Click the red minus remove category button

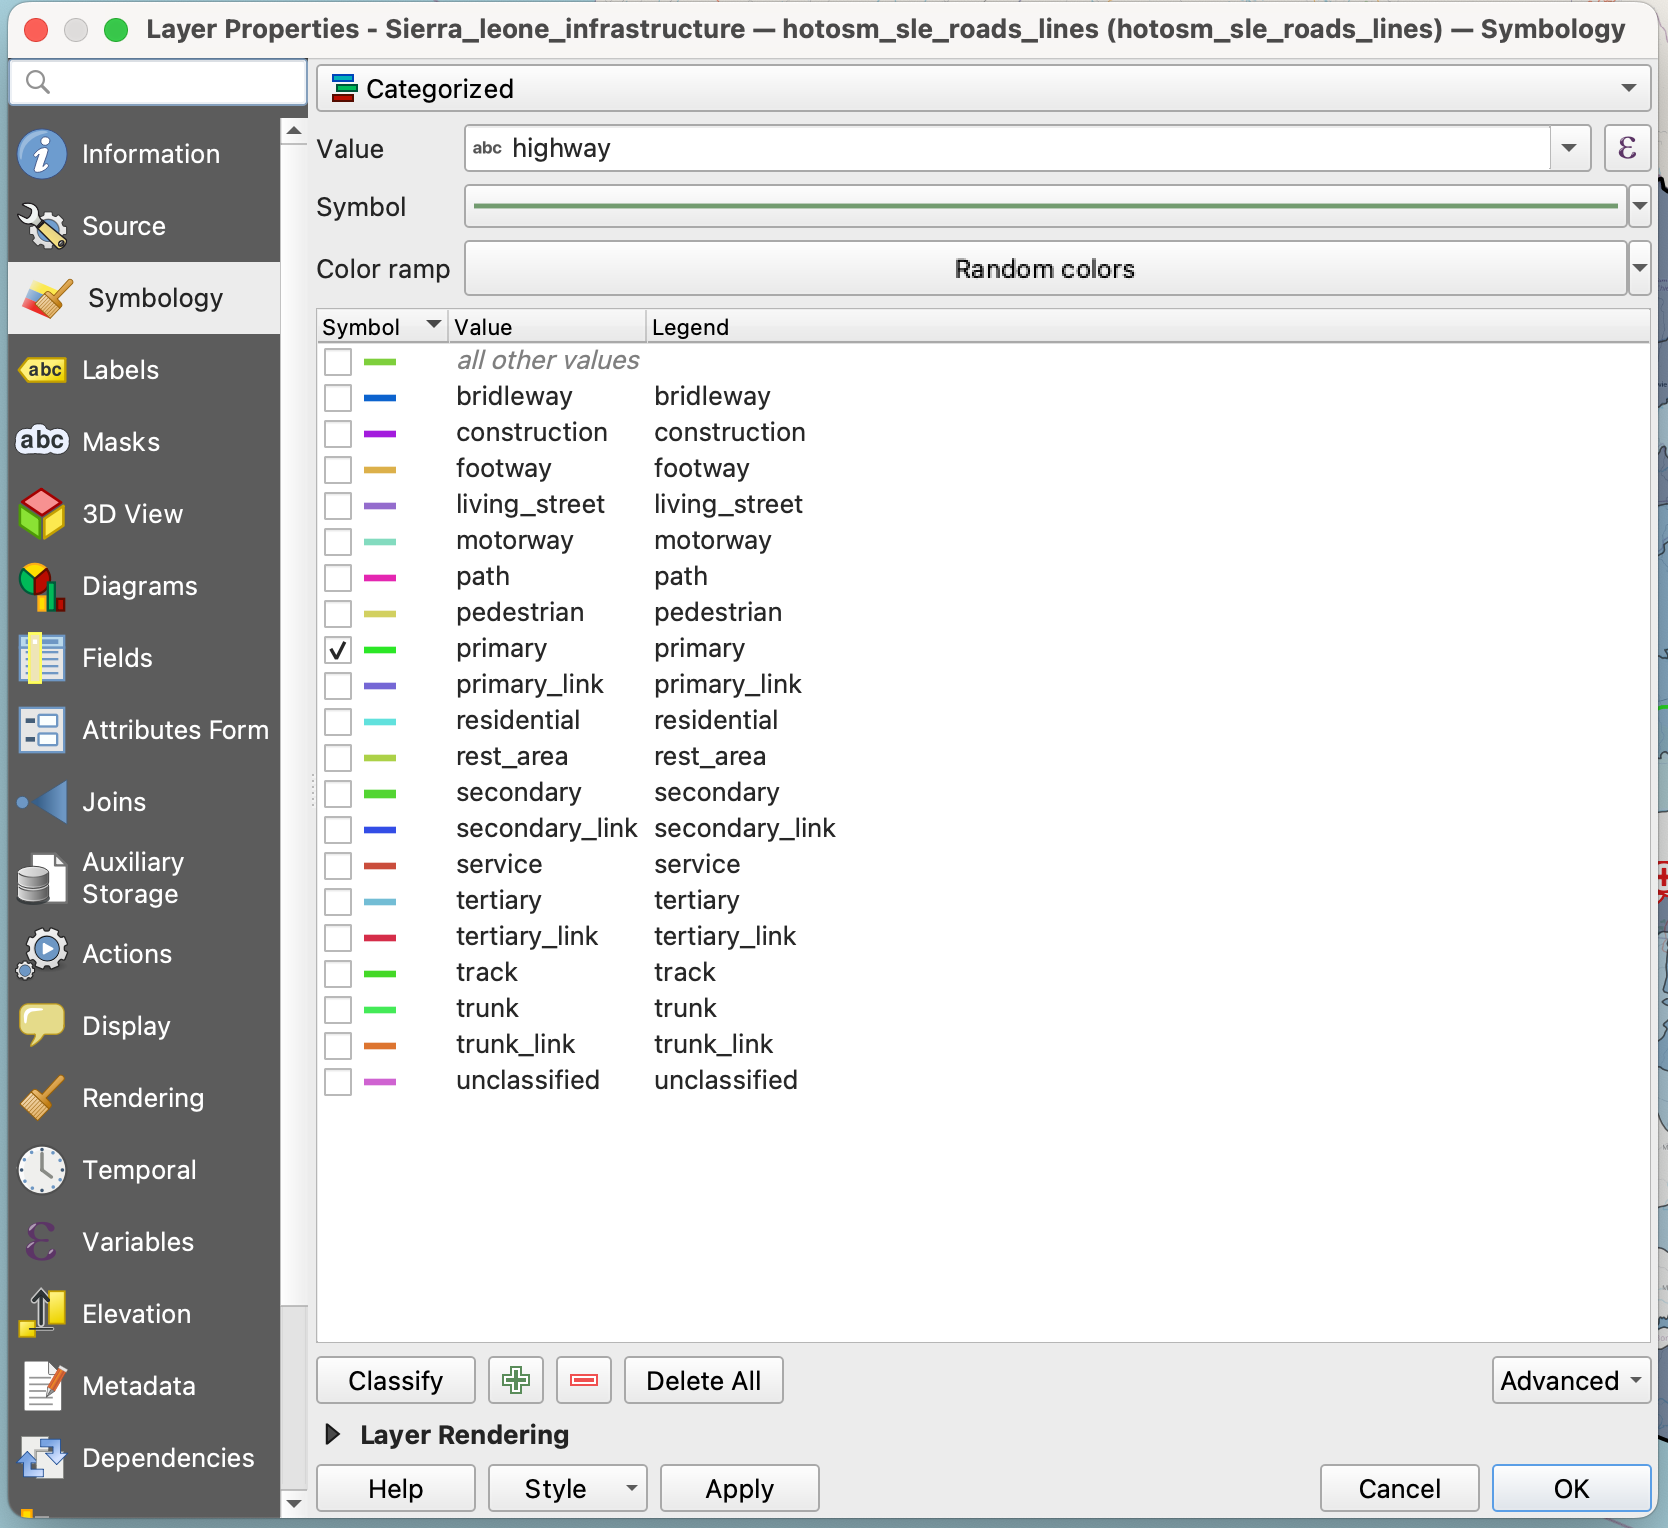(584, 1381)
